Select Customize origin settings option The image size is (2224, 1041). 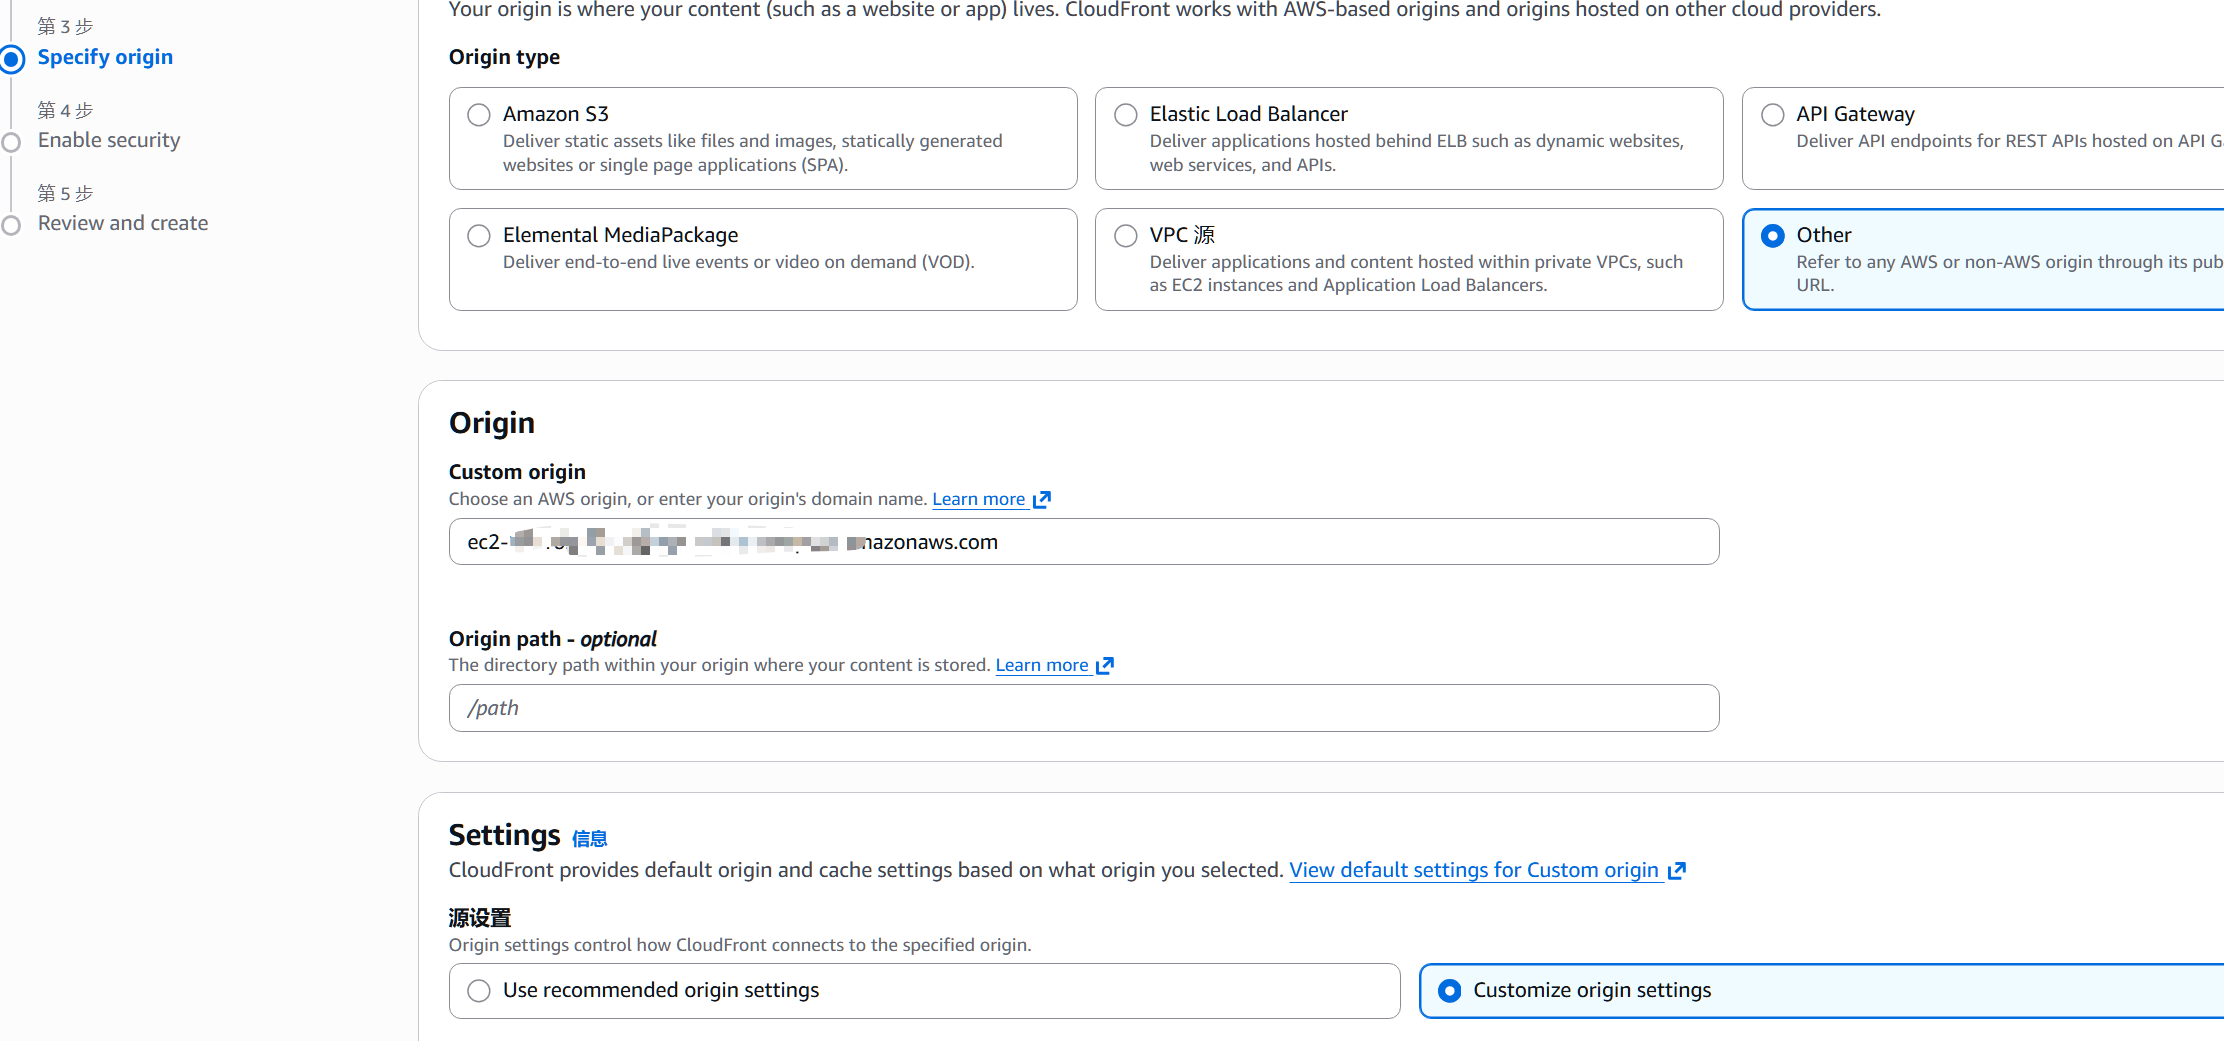(x=1449, y=991)
